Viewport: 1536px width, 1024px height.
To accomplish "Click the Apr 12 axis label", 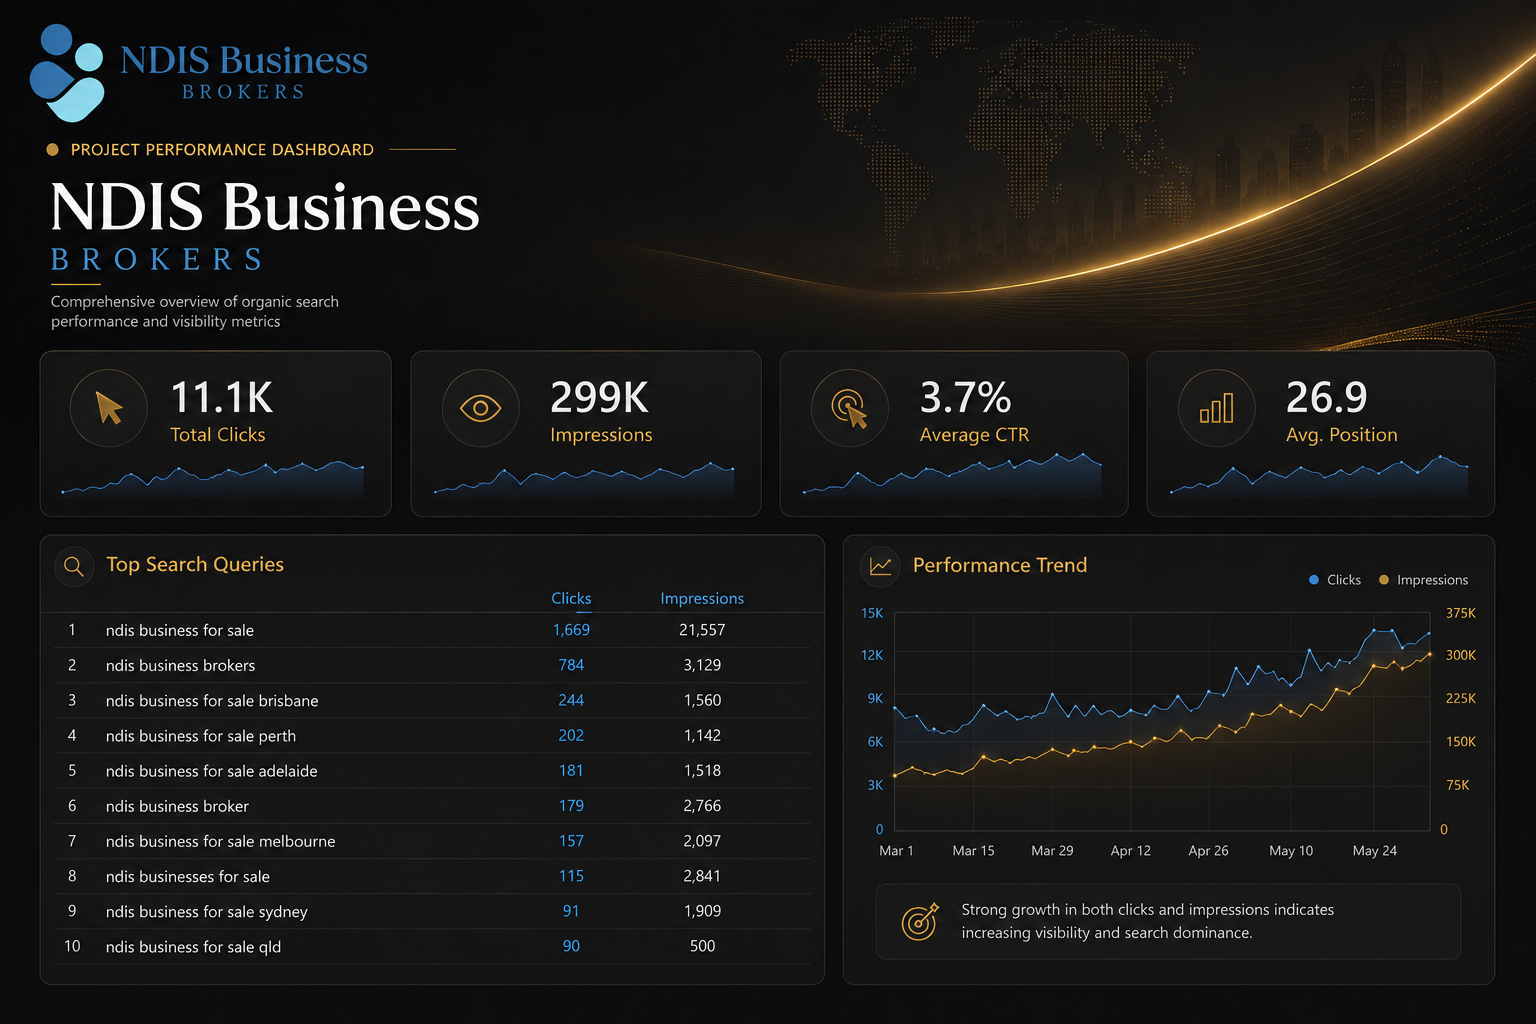I will (x=1130, y=851).
